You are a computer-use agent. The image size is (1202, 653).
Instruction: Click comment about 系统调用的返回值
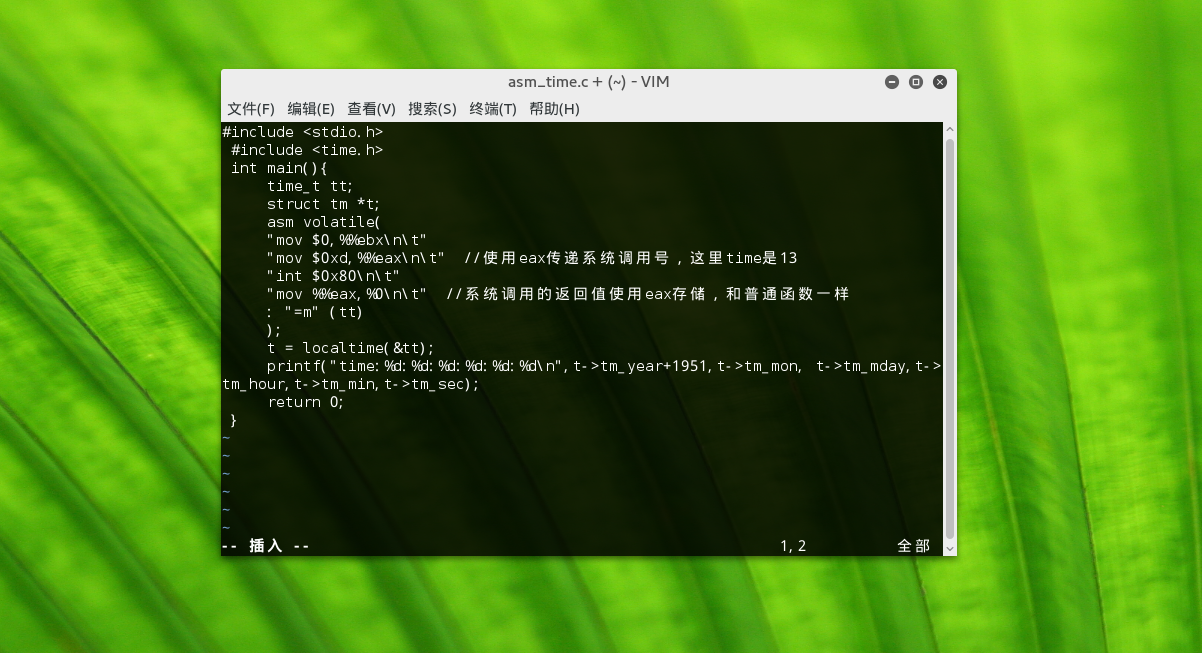pos(647,294)
